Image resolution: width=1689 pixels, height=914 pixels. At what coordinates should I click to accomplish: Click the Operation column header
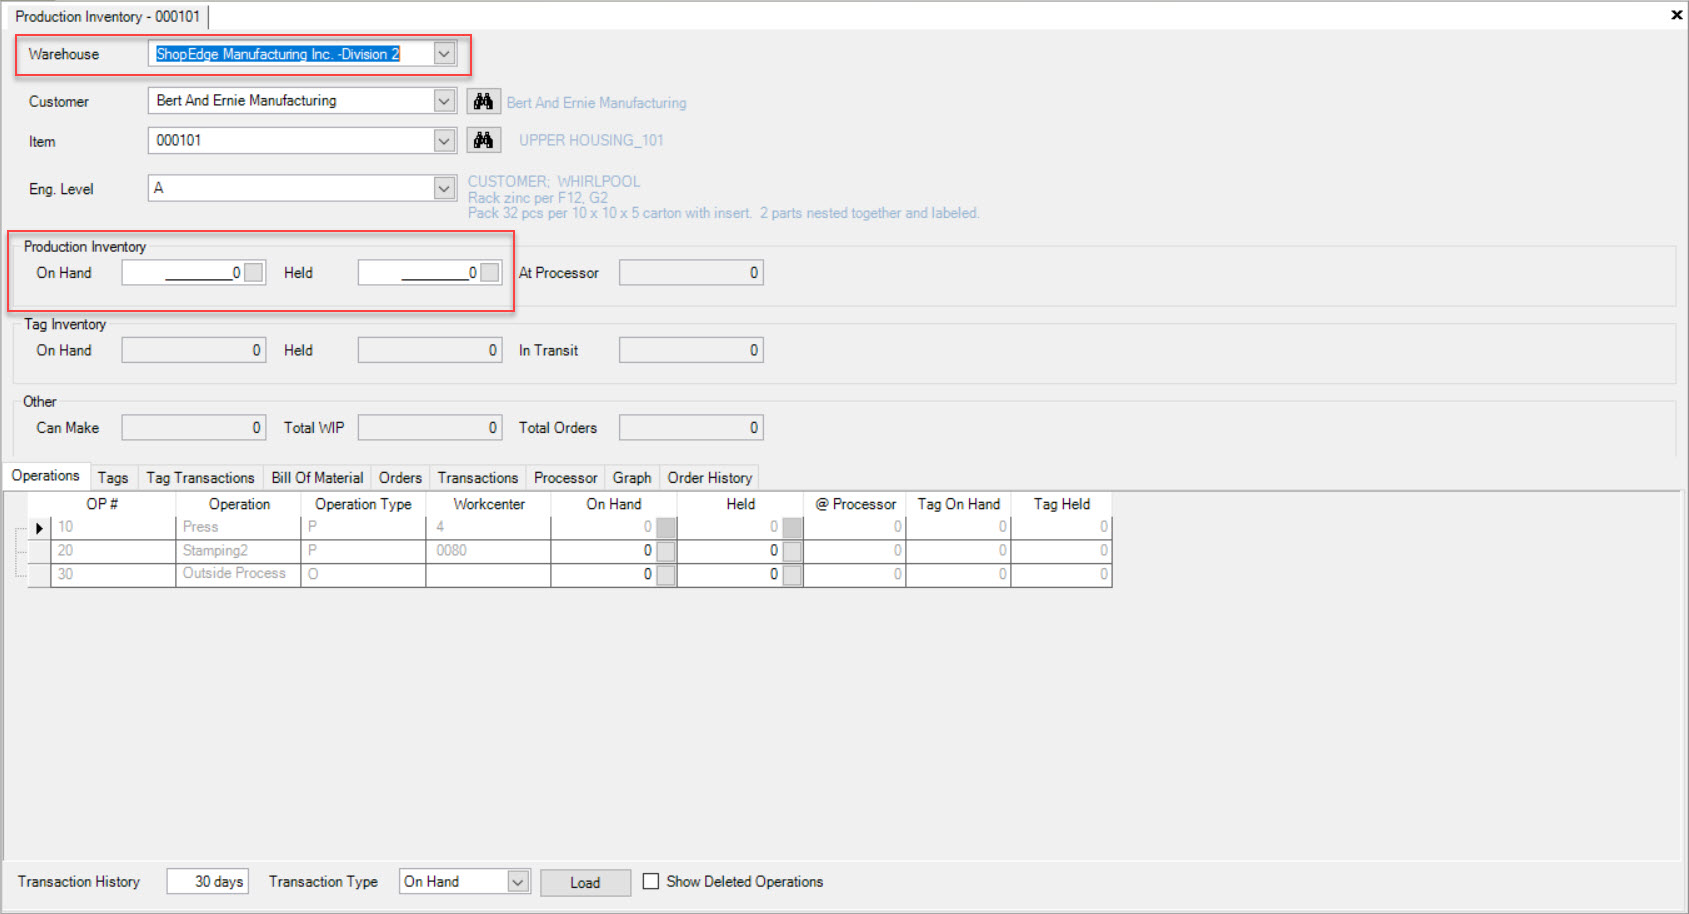click(239, 504)
